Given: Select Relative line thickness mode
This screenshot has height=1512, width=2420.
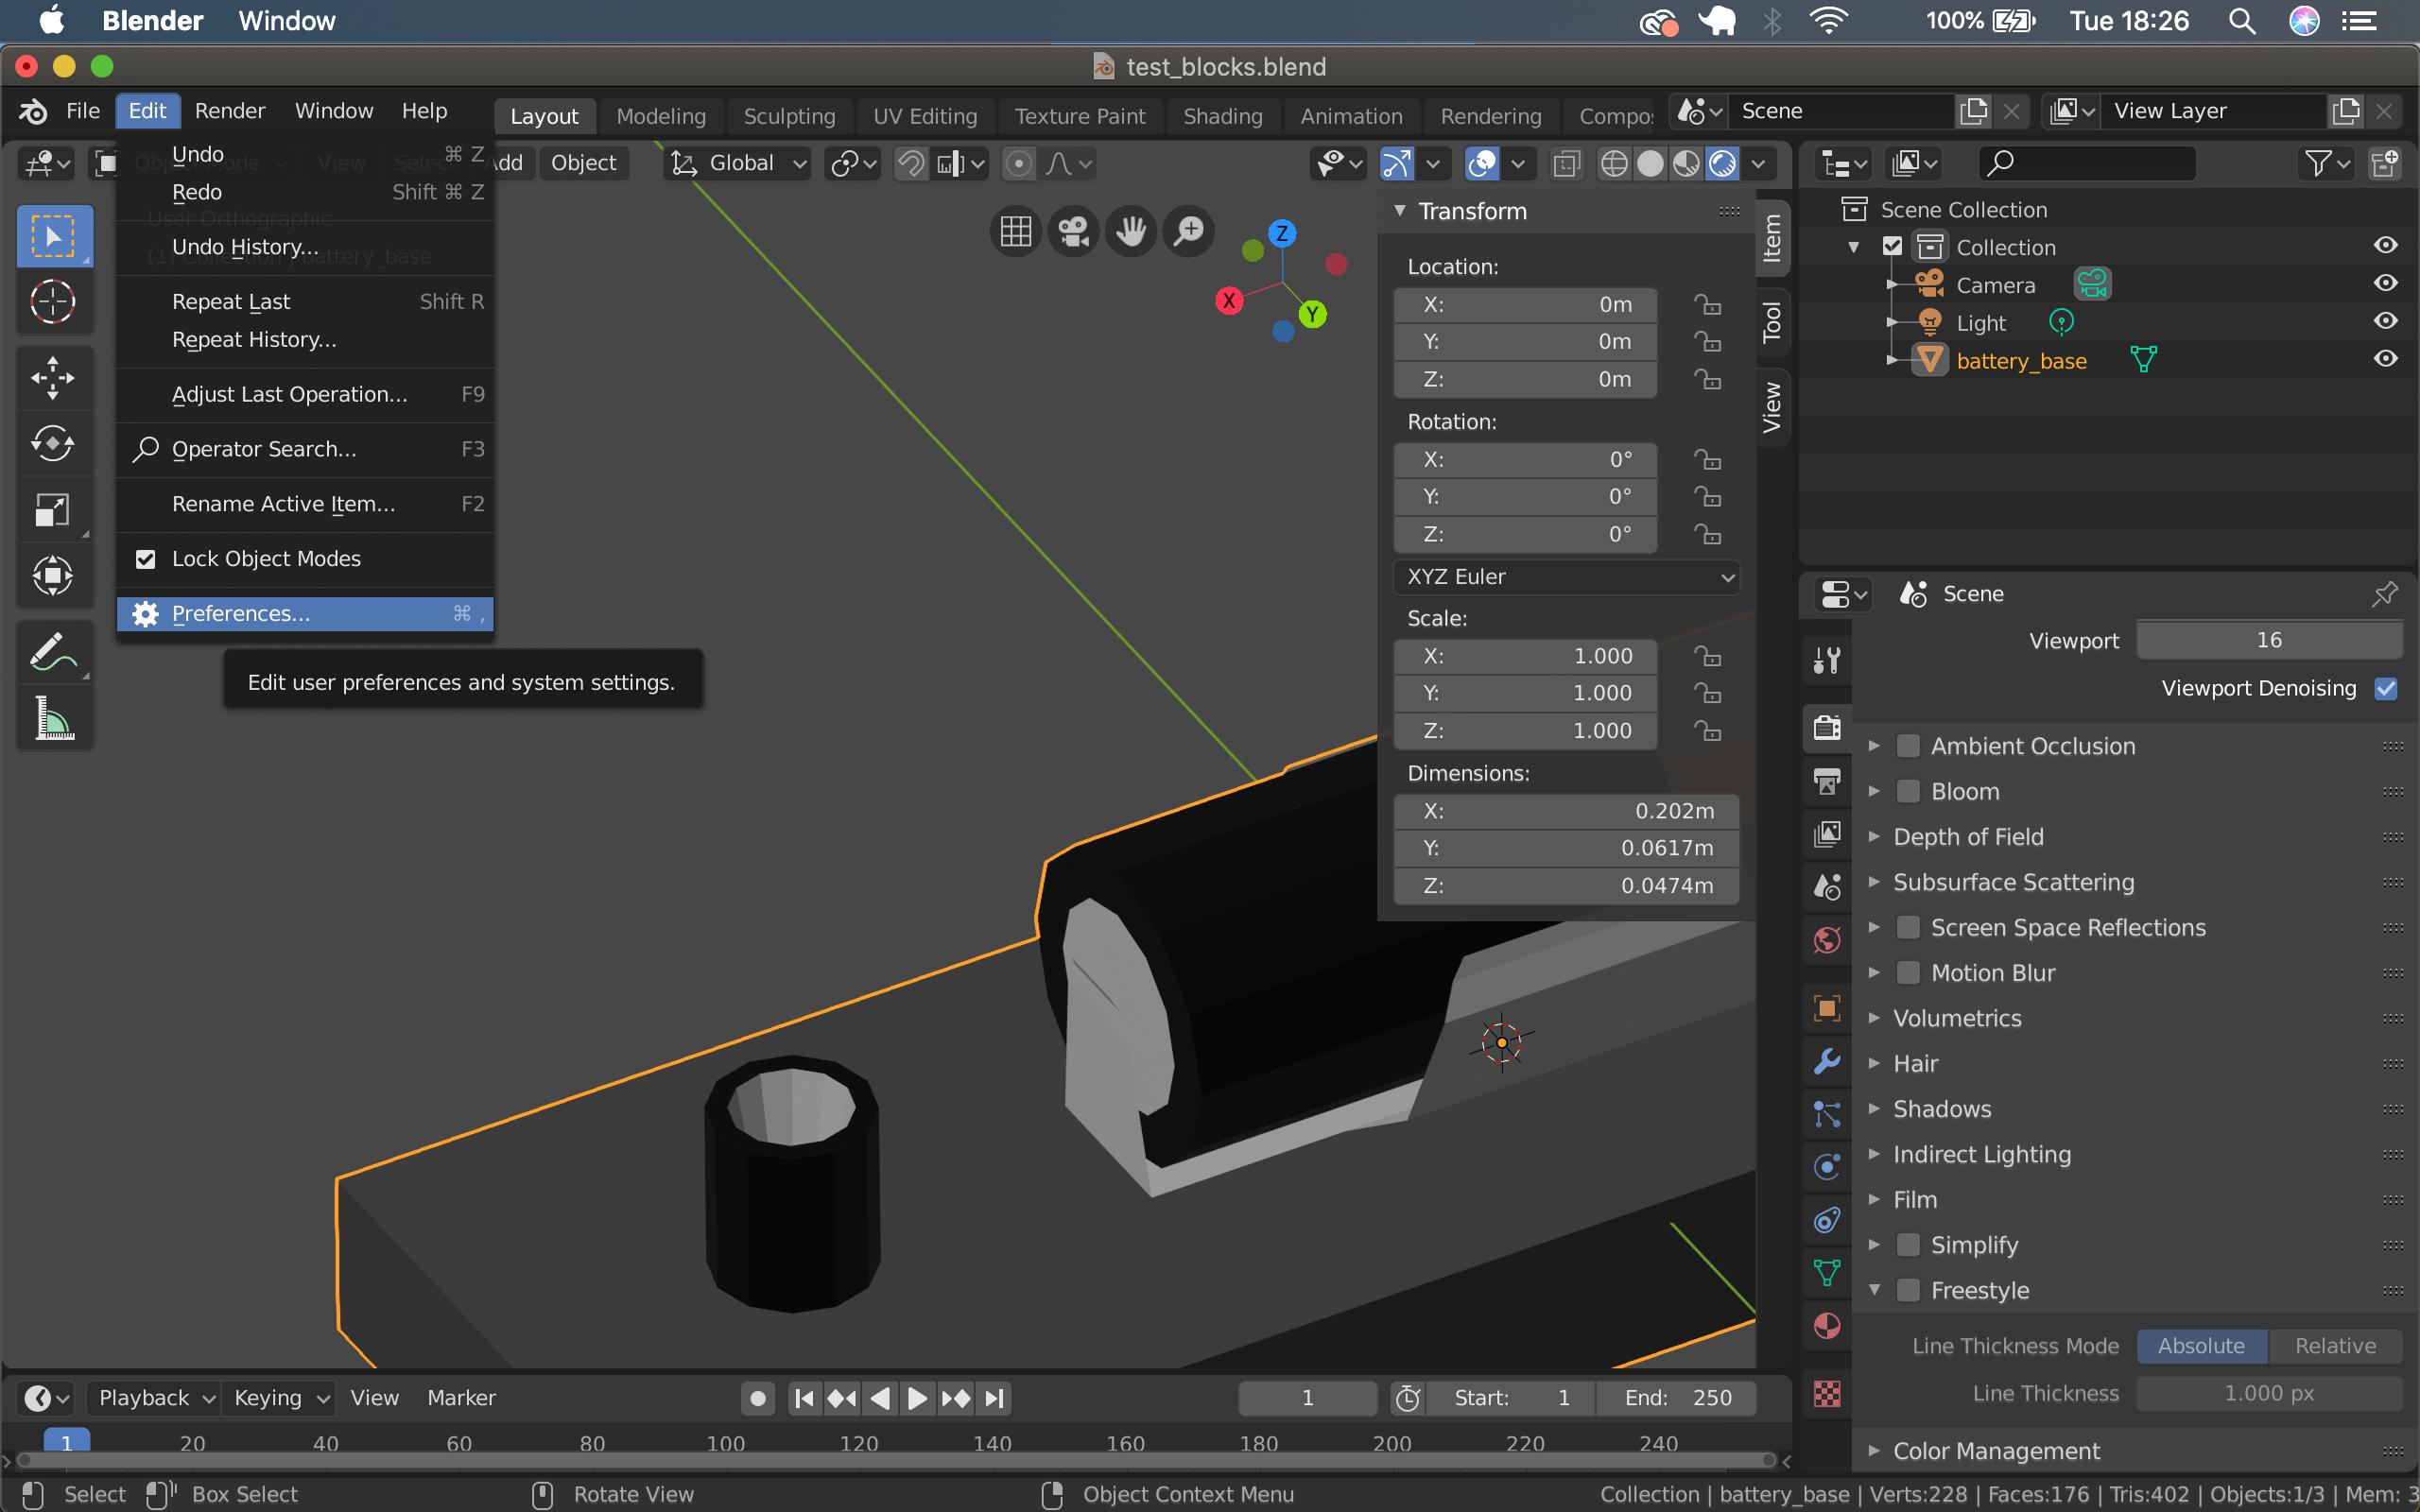Looking at the screenshot, I should [2335, 1346].
